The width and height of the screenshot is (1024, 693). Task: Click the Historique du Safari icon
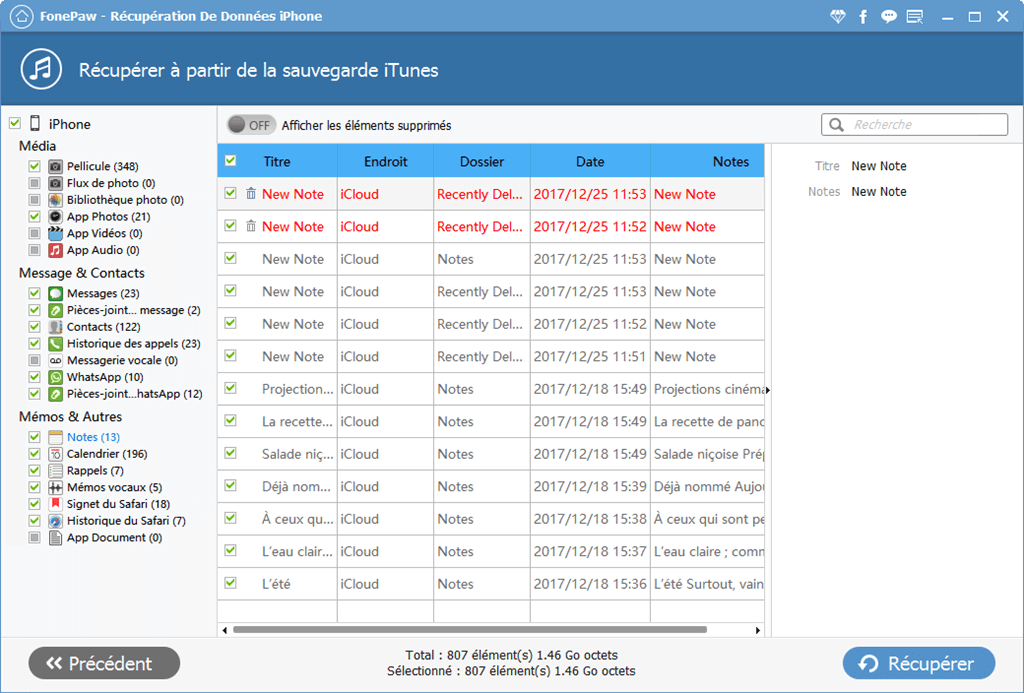tap(56, 521)
